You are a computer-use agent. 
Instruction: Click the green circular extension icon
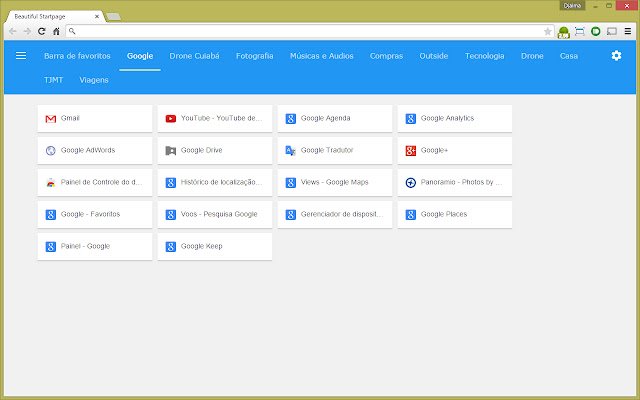coord(596,31)
